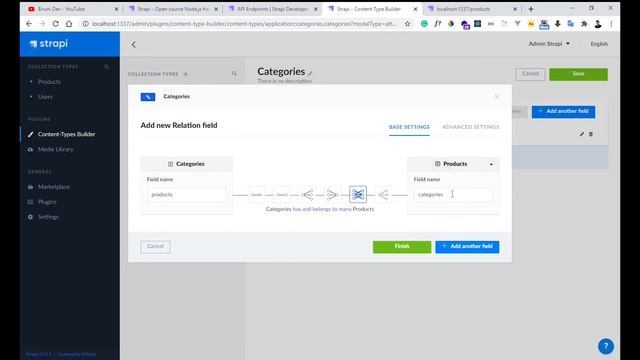Select the one-to-one relation icon
Viewport: 640px width, 360px height.
282,195
